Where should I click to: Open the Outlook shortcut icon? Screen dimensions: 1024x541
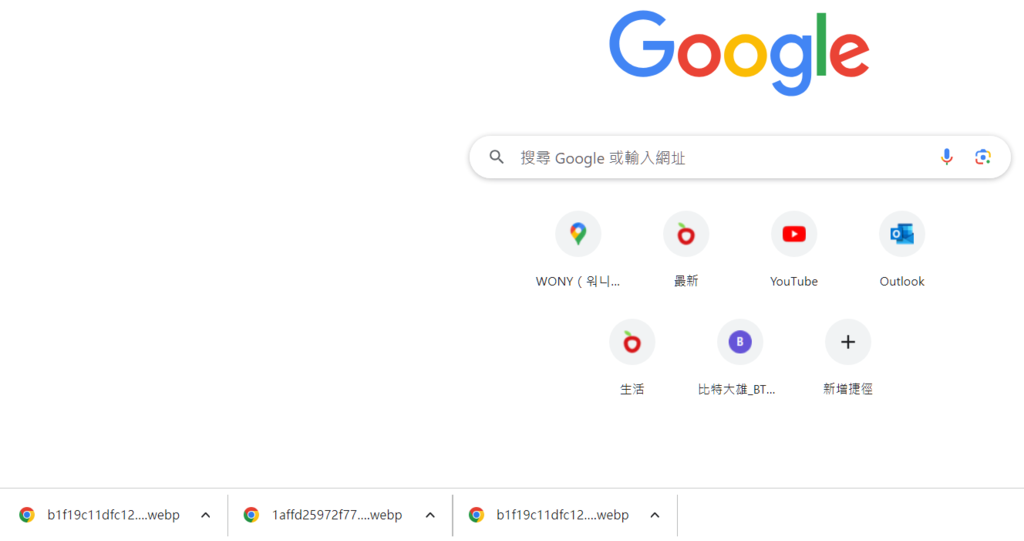pyautogui.click(x=902, y=234)
